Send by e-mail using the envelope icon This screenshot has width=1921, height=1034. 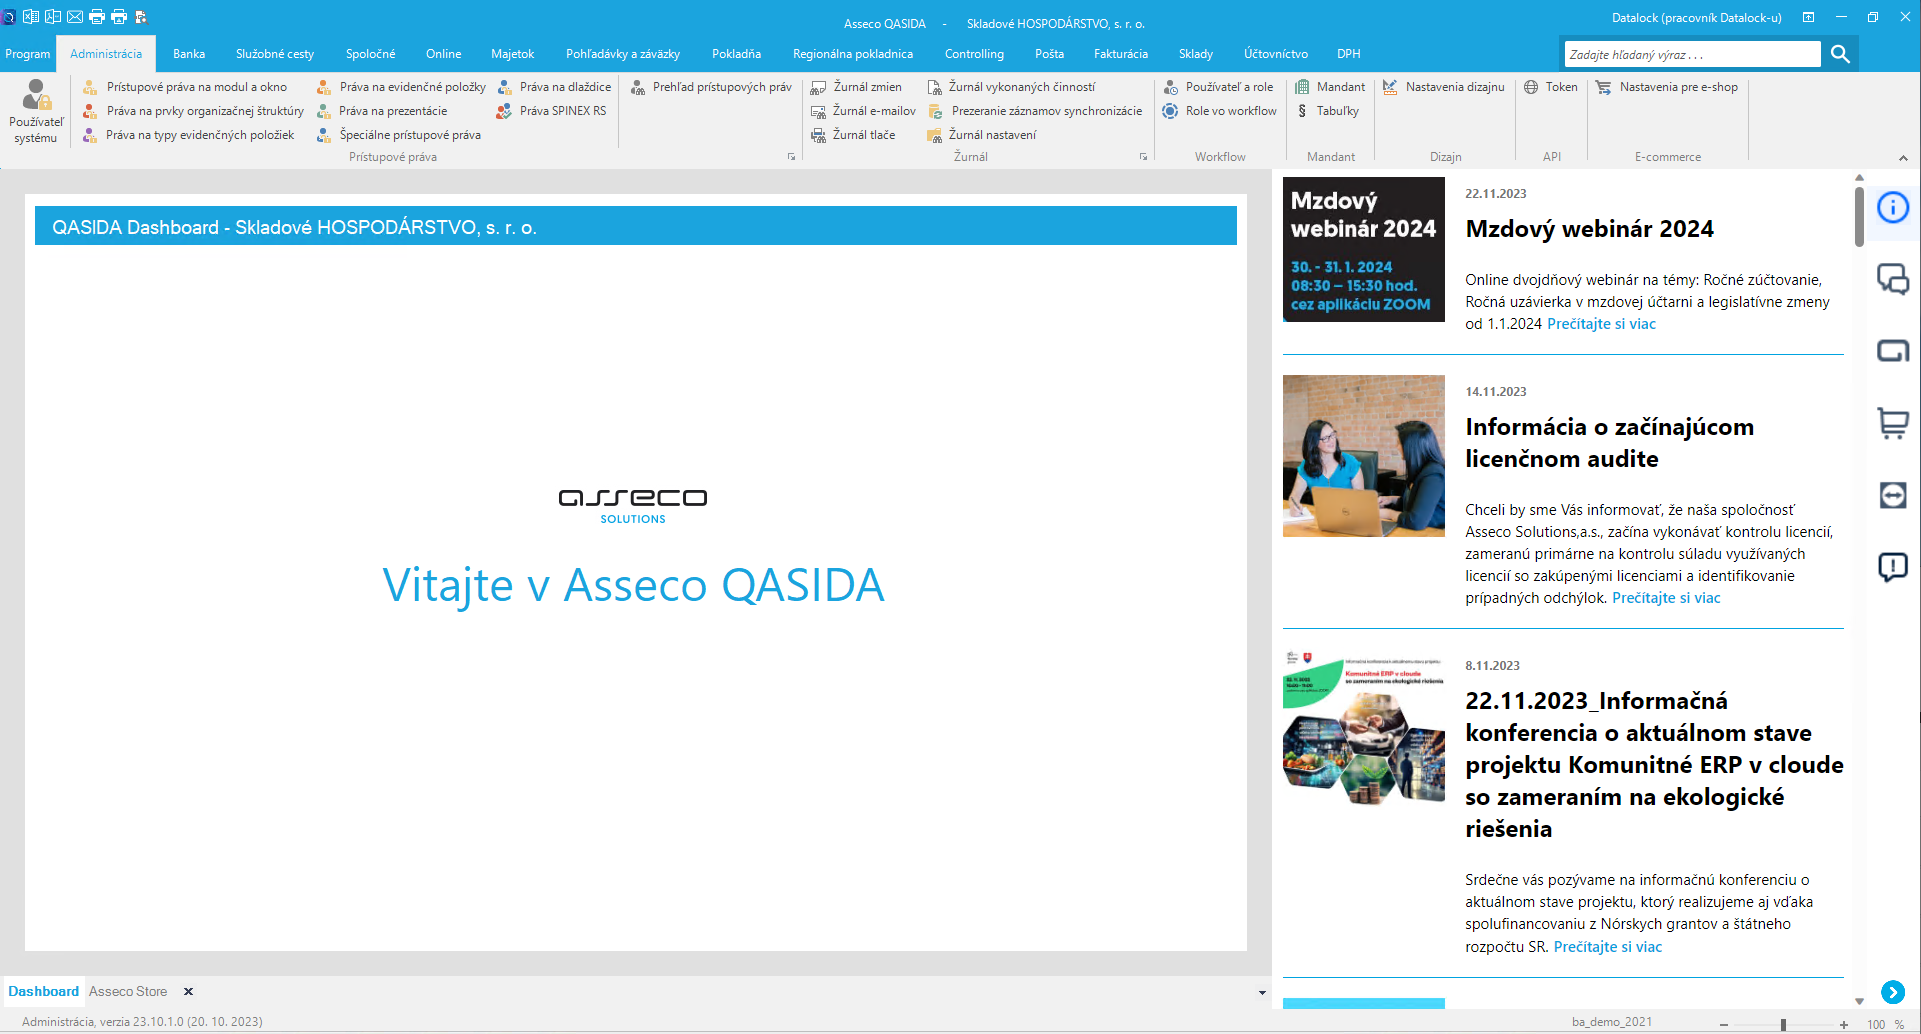(x=75, y=16)
